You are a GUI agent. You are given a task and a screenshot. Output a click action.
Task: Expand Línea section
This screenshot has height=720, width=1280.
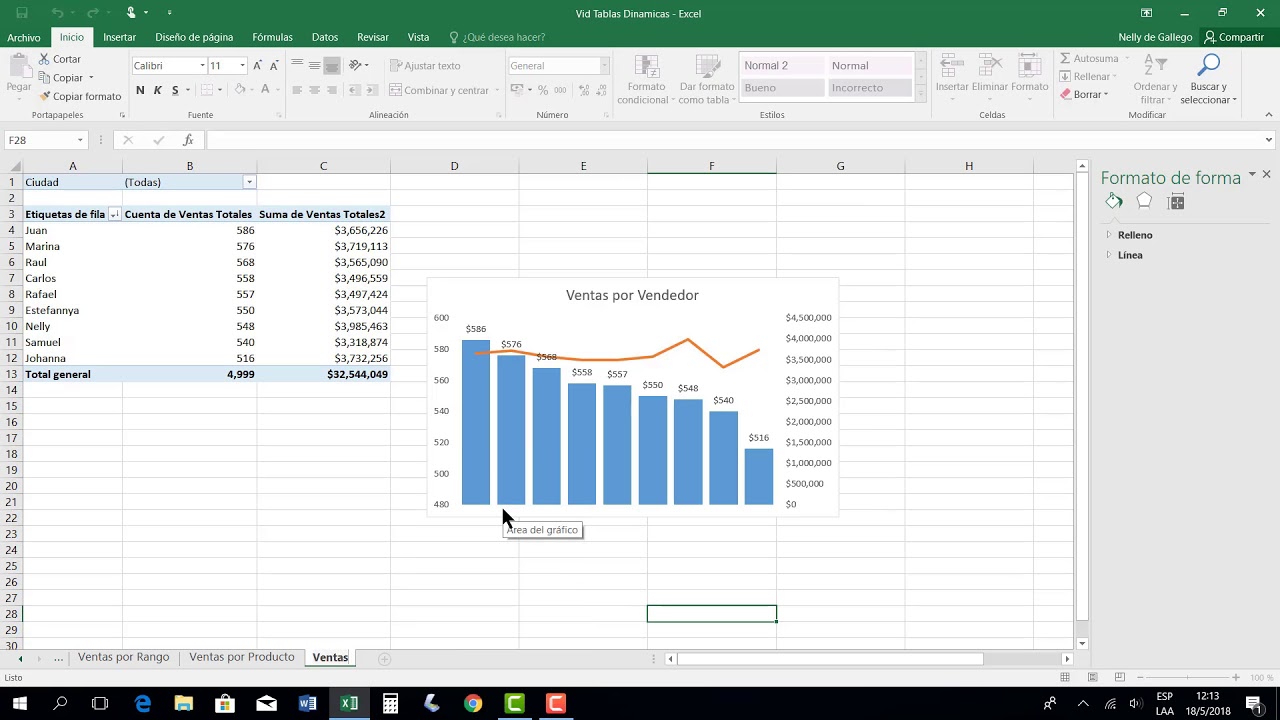(1130, 255)
